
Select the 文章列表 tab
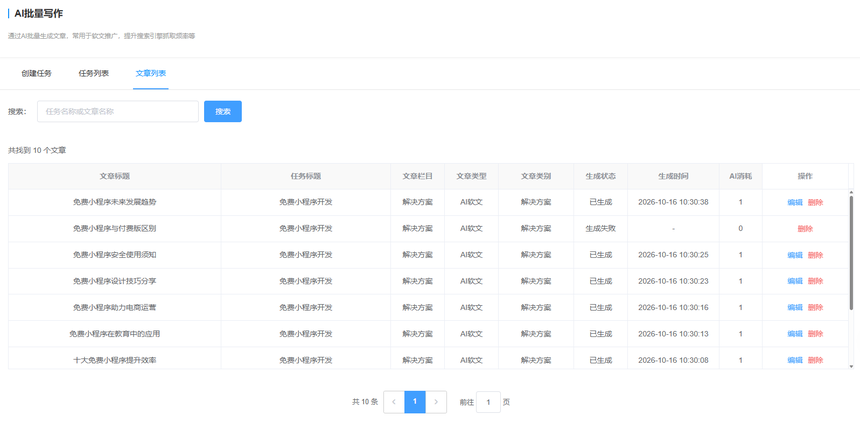[x=151, y=74]
